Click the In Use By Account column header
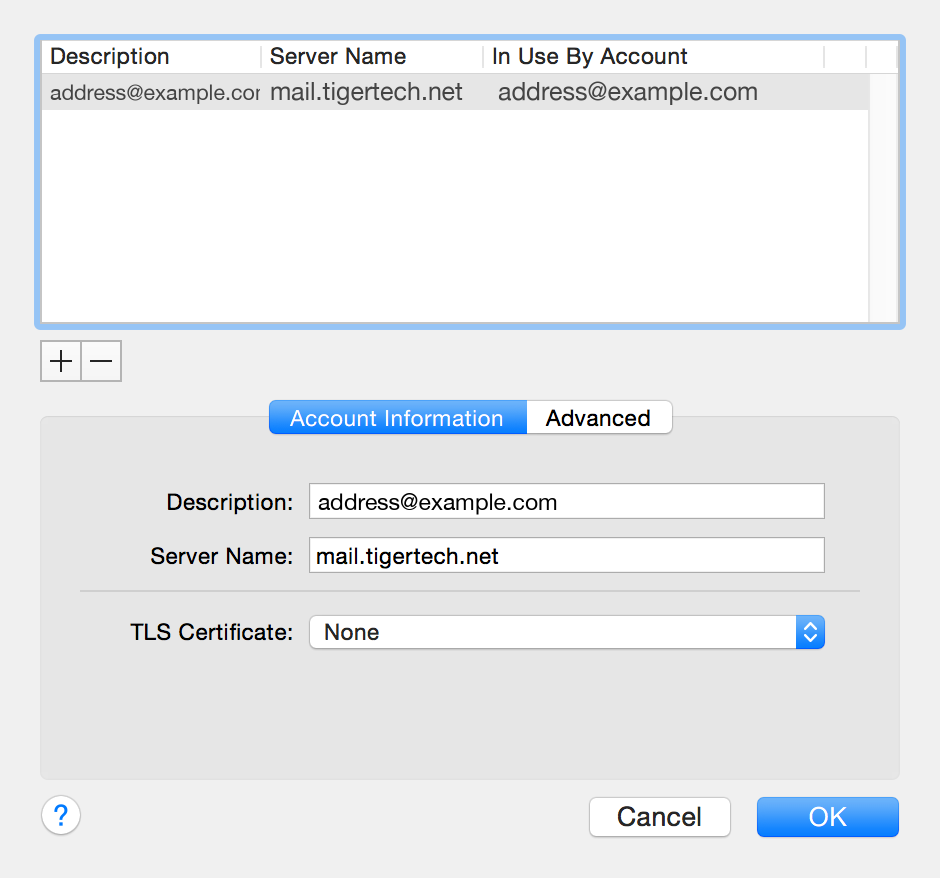Screen dimensions: 940x878 pyautogui.click(x=588, y=56)
